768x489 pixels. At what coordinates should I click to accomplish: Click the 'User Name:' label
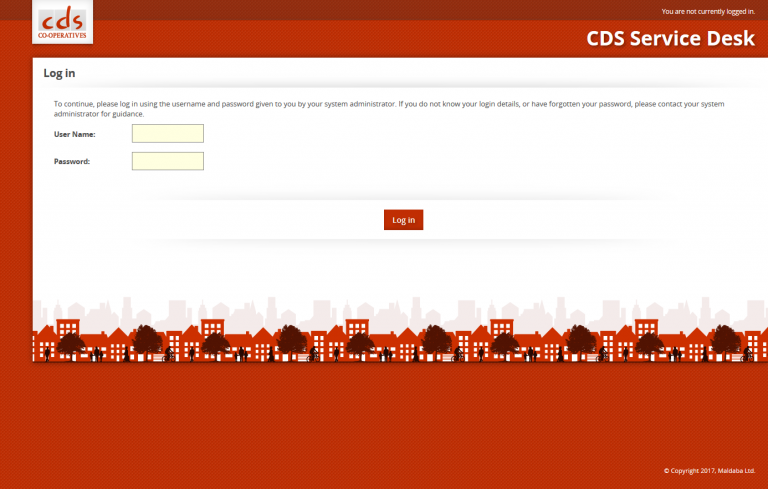75,134
